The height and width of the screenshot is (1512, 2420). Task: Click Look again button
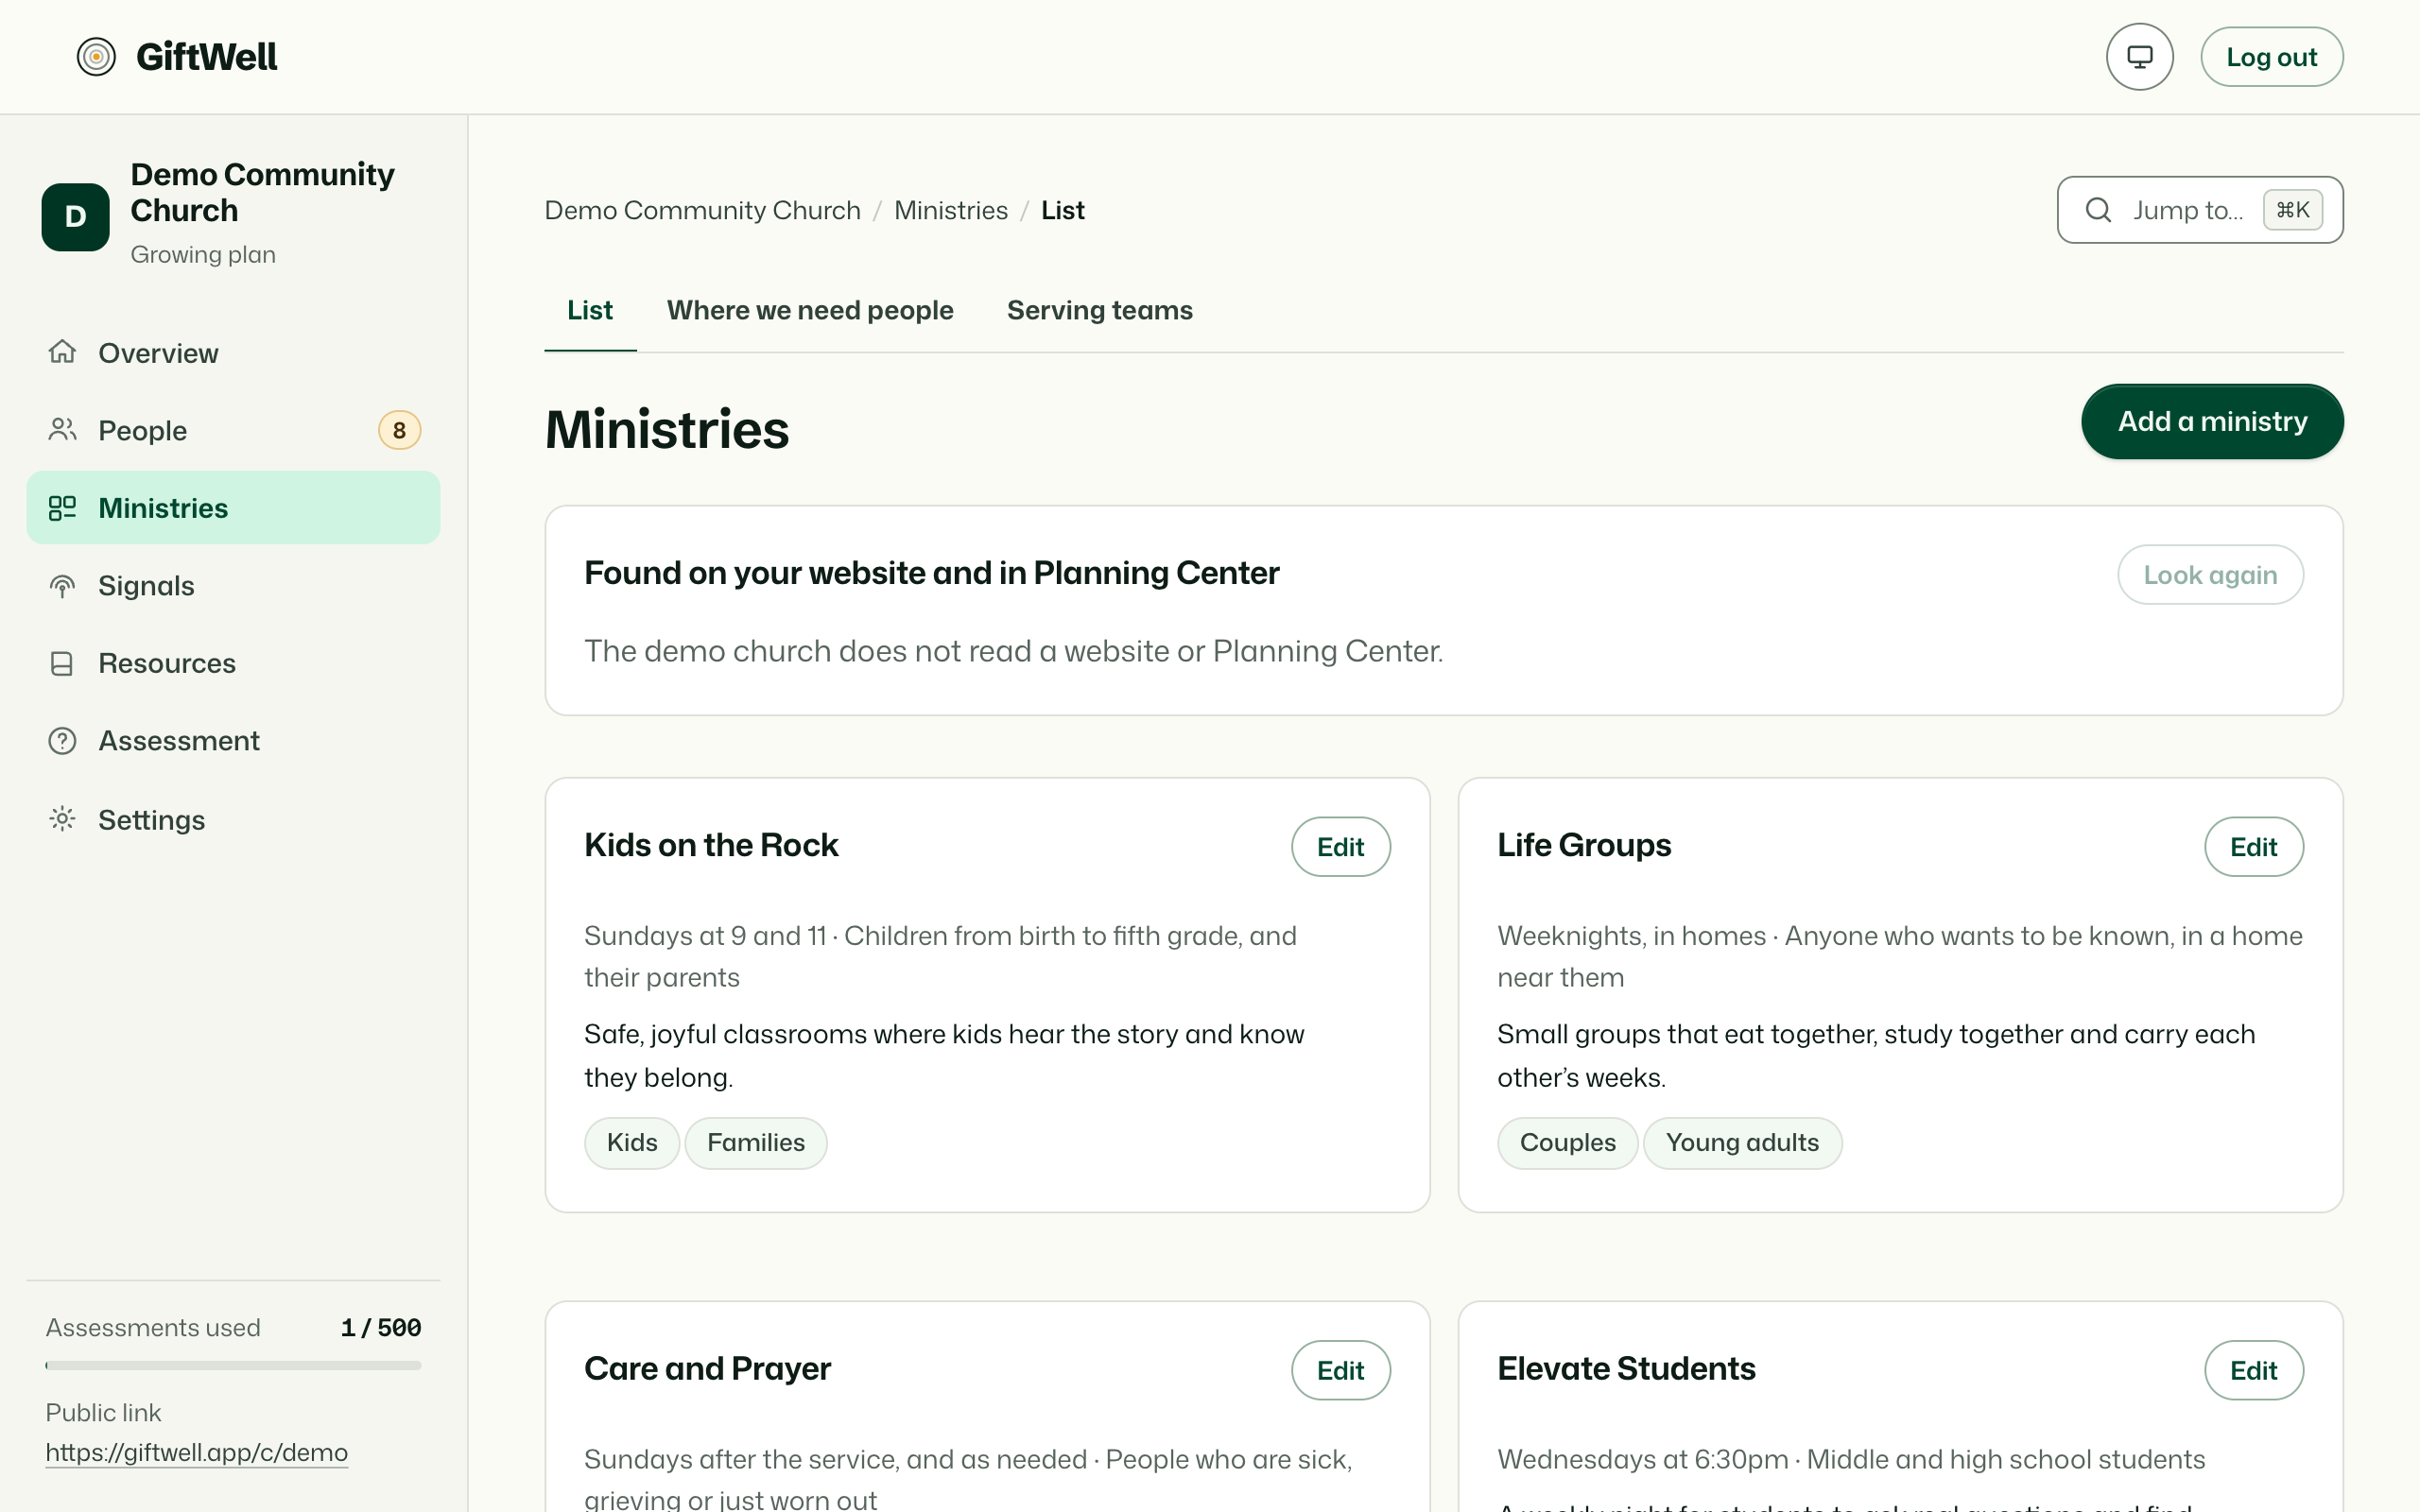coord(2210,575)
